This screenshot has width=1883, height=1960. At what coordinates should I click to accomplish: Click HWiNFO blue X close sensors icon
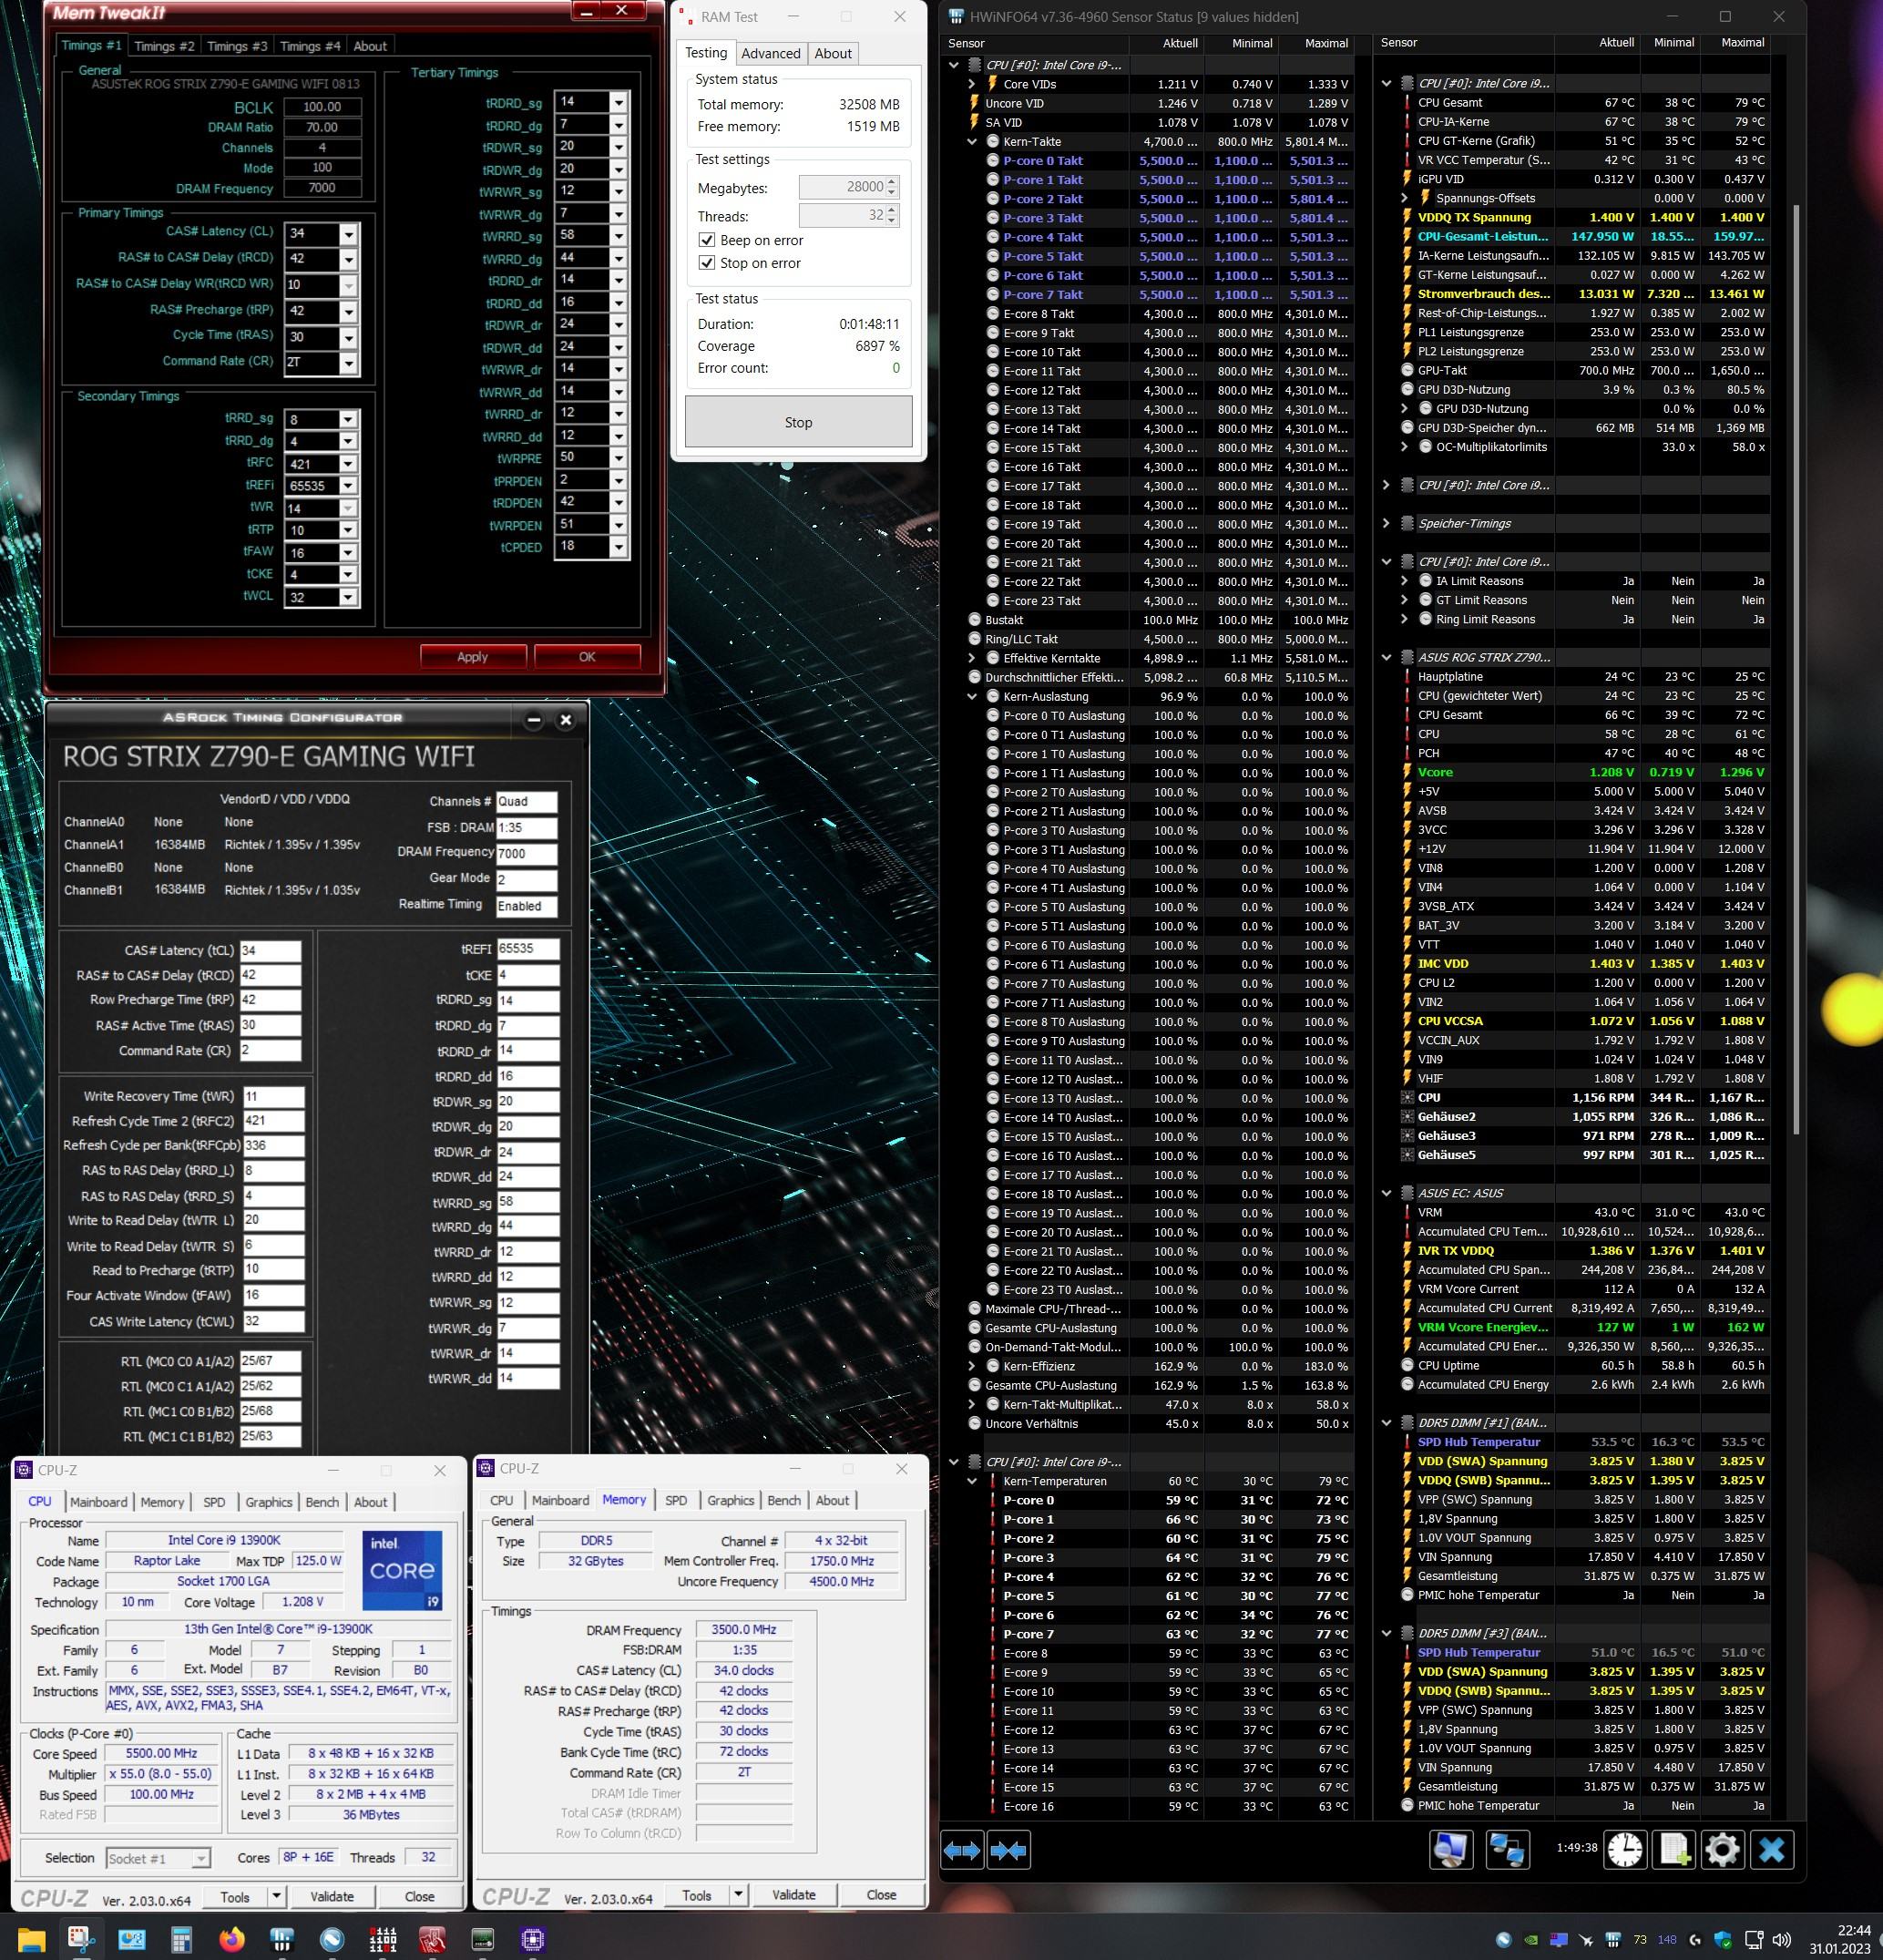1771,1850
